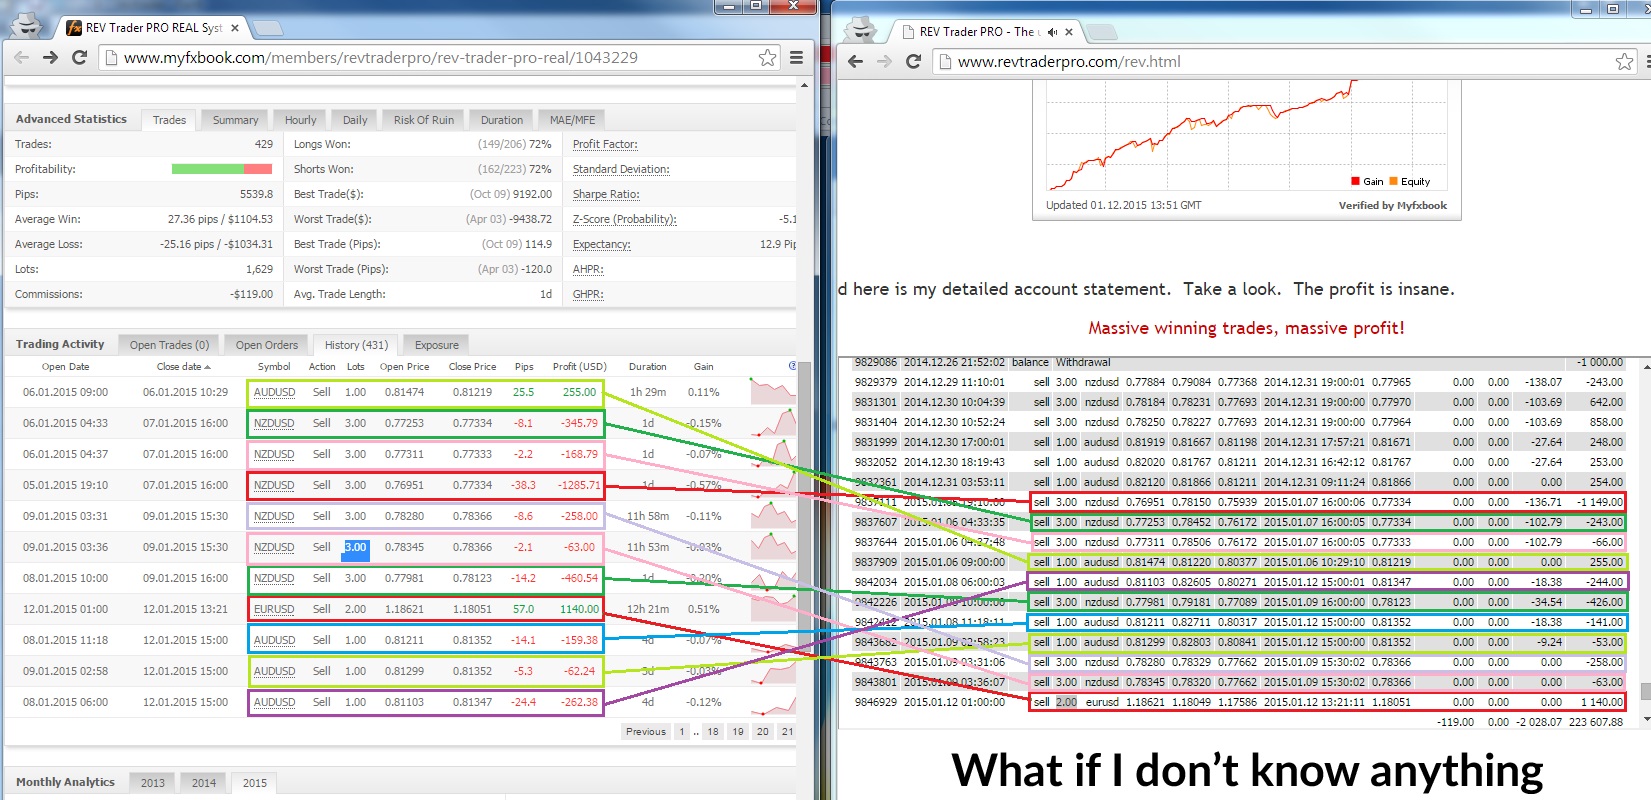Click mini chart thumbnail in EURUSD row
The height and width of the screenshot is (800, 1651).
coord(773,609)
